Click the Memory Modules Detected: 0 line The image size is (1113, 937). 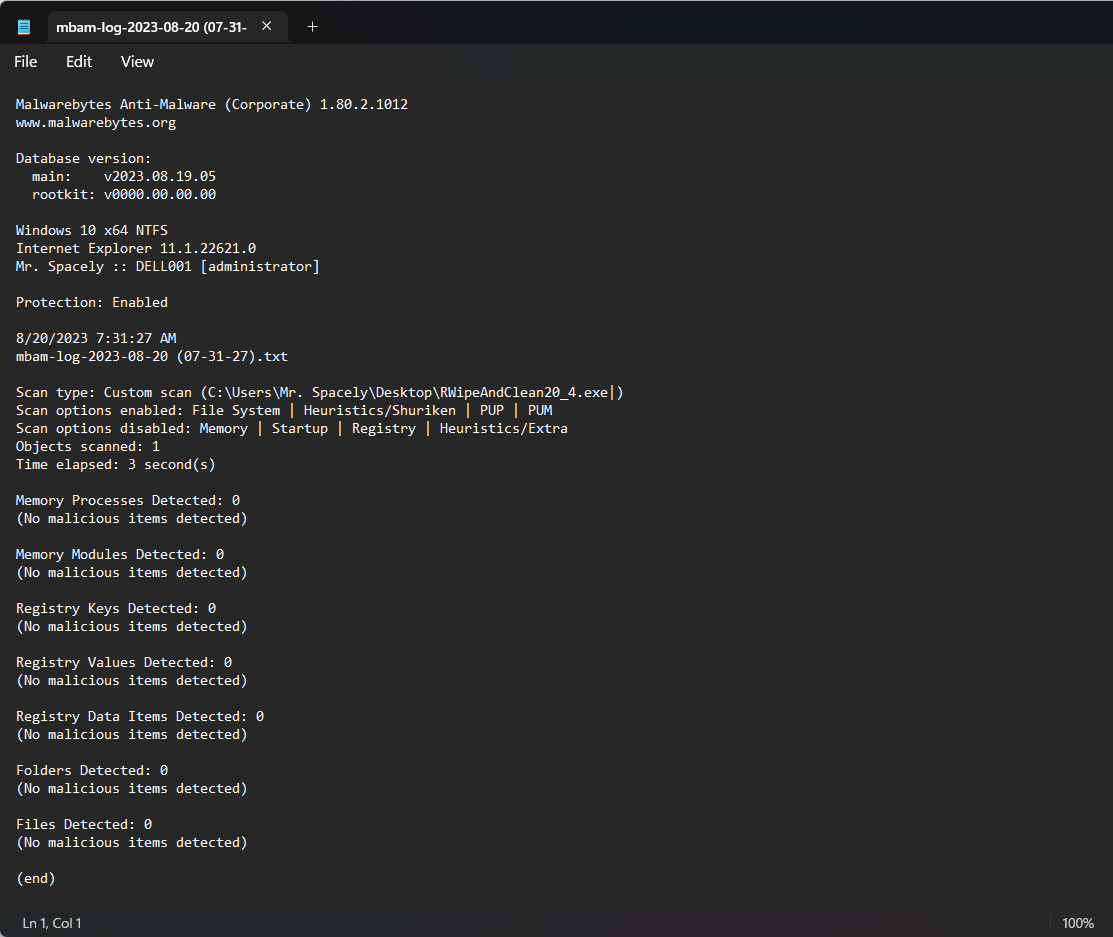(120, 554)
